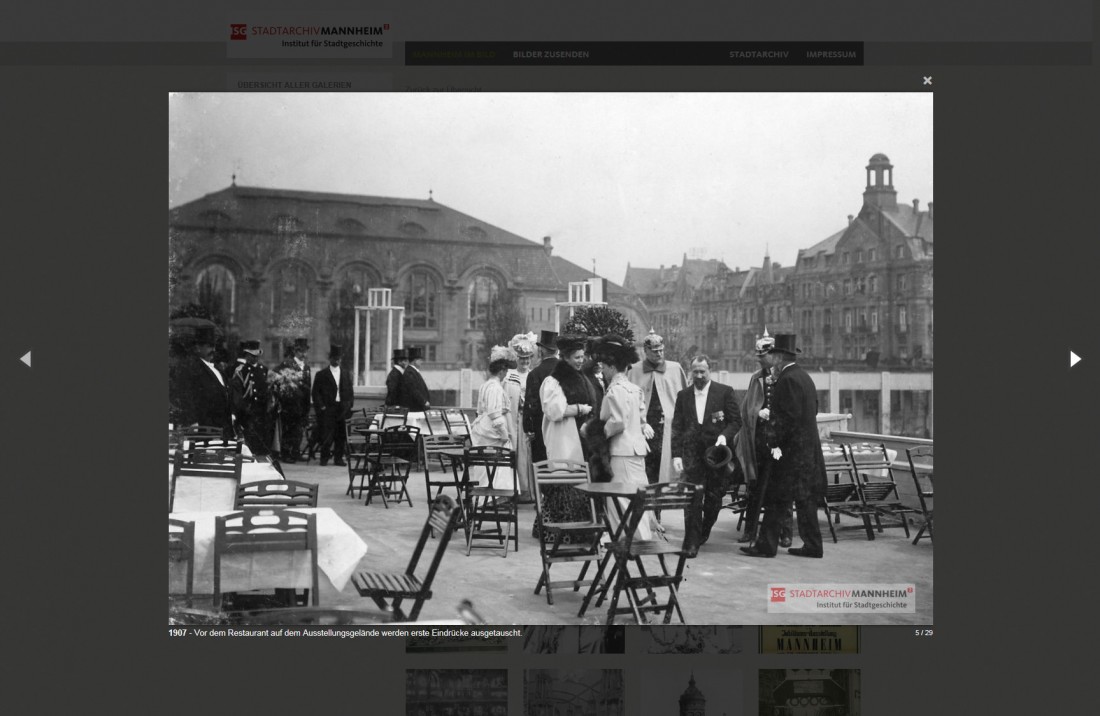Click the 5 / 29 image counter
The height and width of the screenshot is (716, 1100).
923,633
